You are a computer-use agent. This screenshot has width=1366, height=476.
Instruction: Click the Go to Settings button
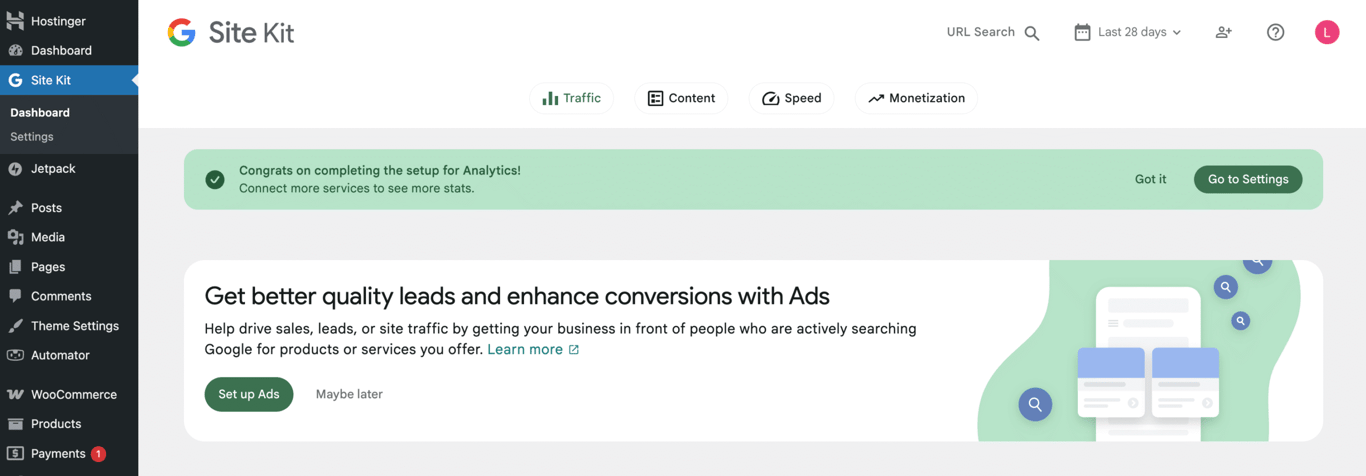point(1248,179)
